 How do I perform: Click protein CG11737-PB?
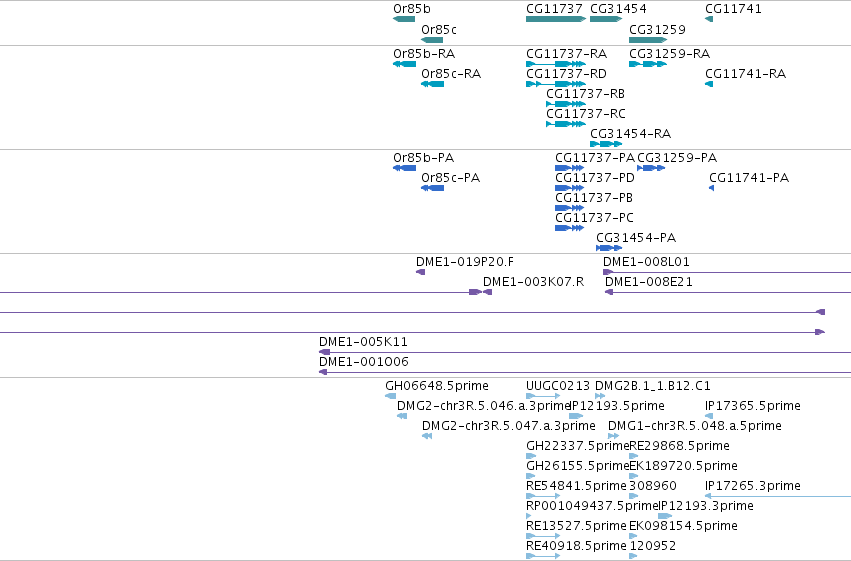tap(594, 198)
